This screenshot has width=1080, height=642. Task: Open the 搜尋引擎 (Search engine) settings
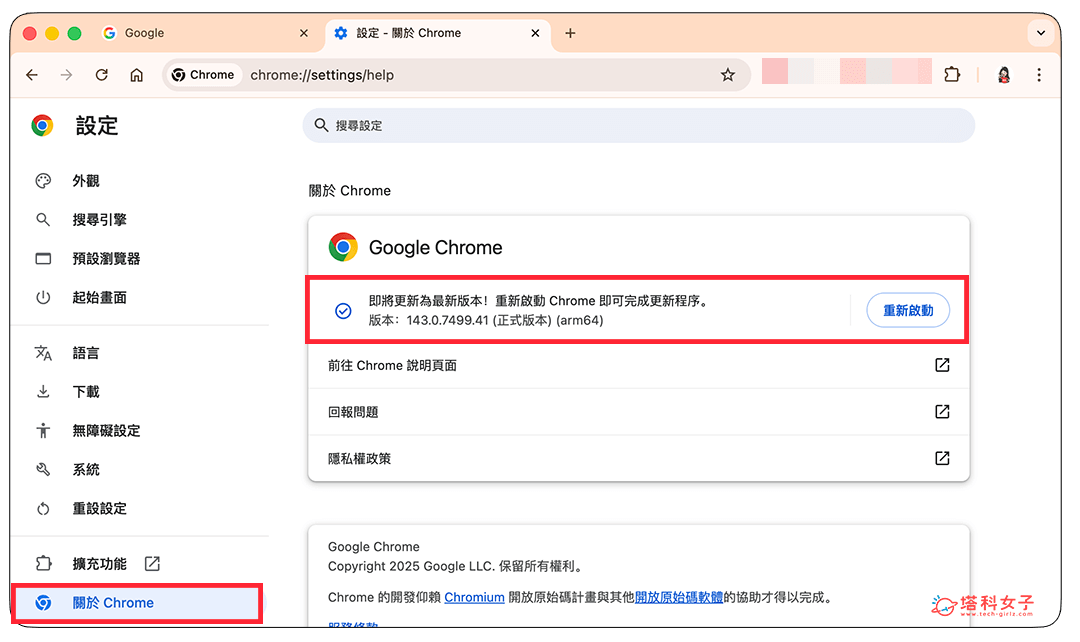[x=42, y=219]
